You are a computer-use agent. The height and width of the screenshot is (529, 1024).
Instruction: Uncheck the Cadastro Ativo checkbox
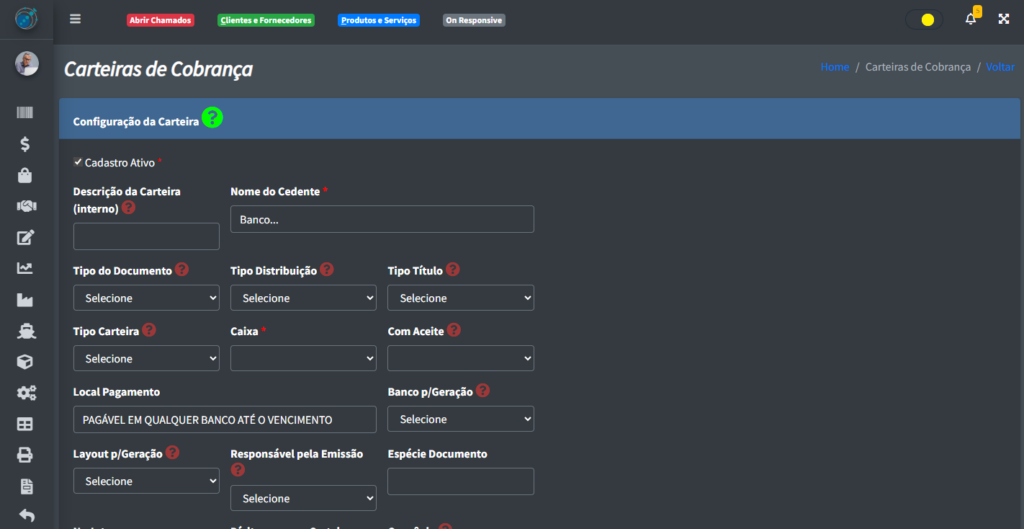pyautogui.click(x=78, y=161)
